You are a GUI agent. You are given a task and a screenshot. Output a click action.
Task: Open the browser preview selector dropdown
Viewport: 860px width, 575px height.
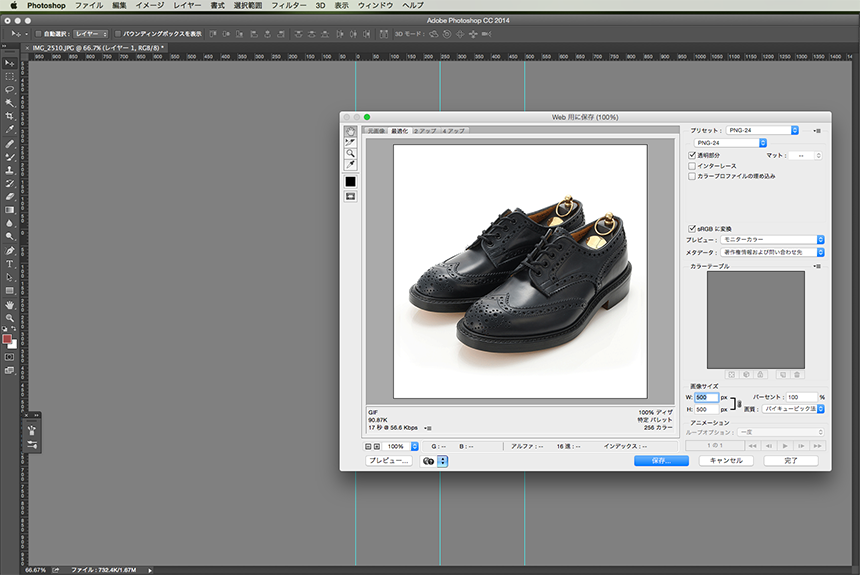443,461
